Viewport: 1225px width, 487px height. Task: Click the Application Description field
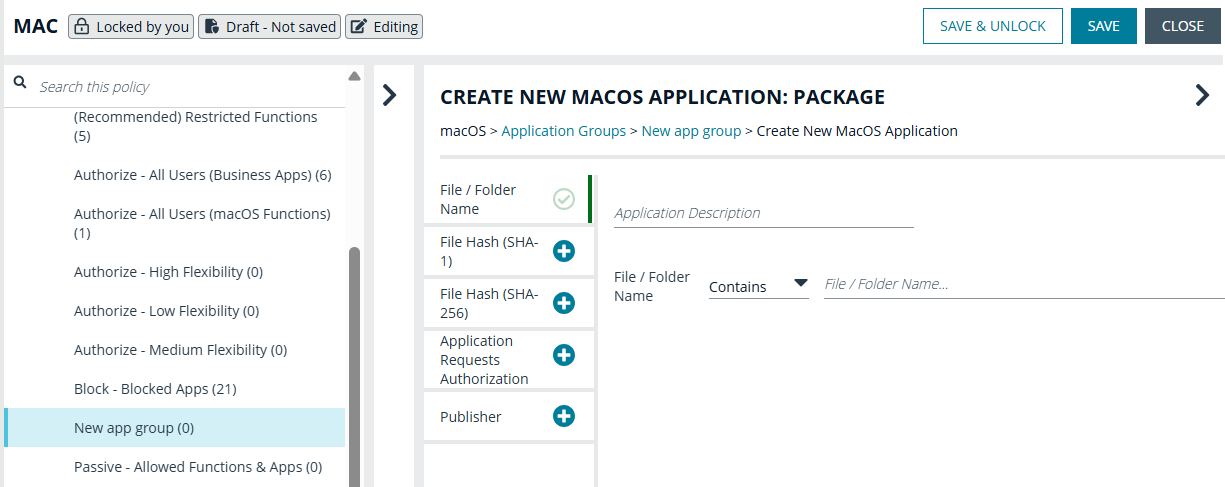click(764, 213)
